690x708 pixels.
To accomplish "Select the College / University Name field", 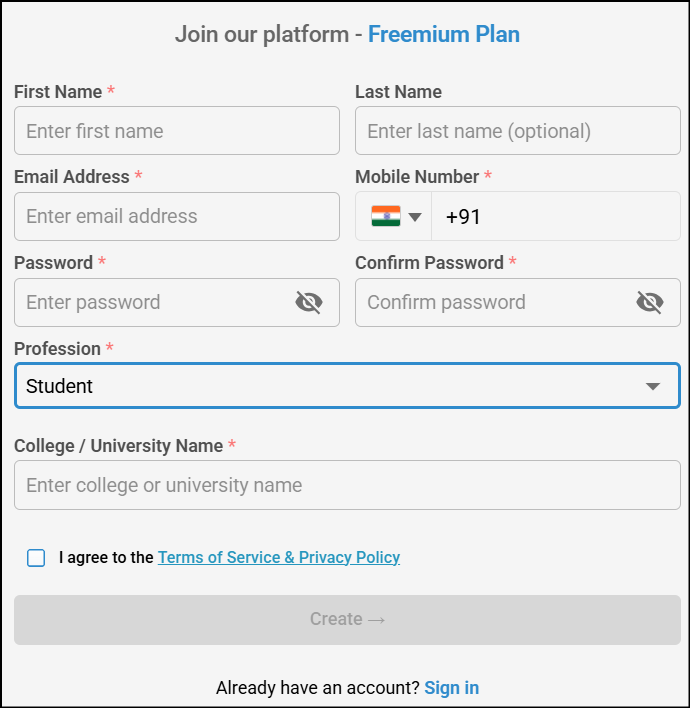I will (347, 485).
